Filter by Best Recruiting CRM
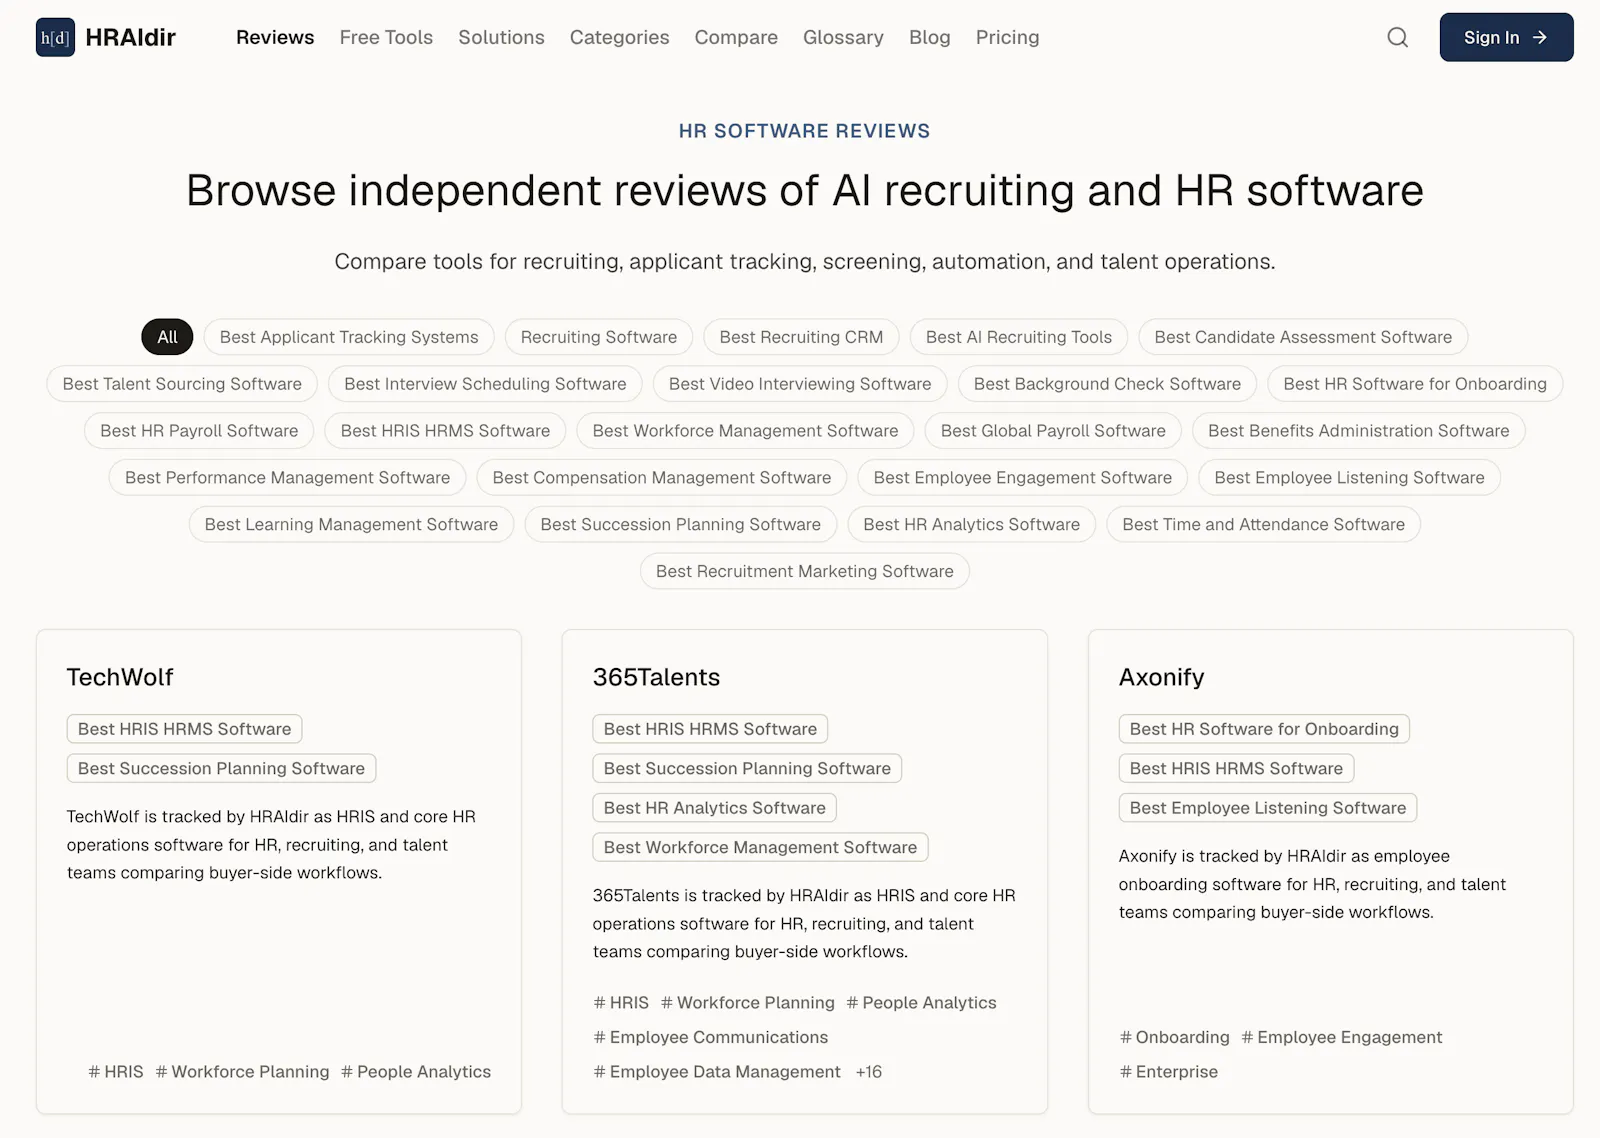 tap(801, 337)
